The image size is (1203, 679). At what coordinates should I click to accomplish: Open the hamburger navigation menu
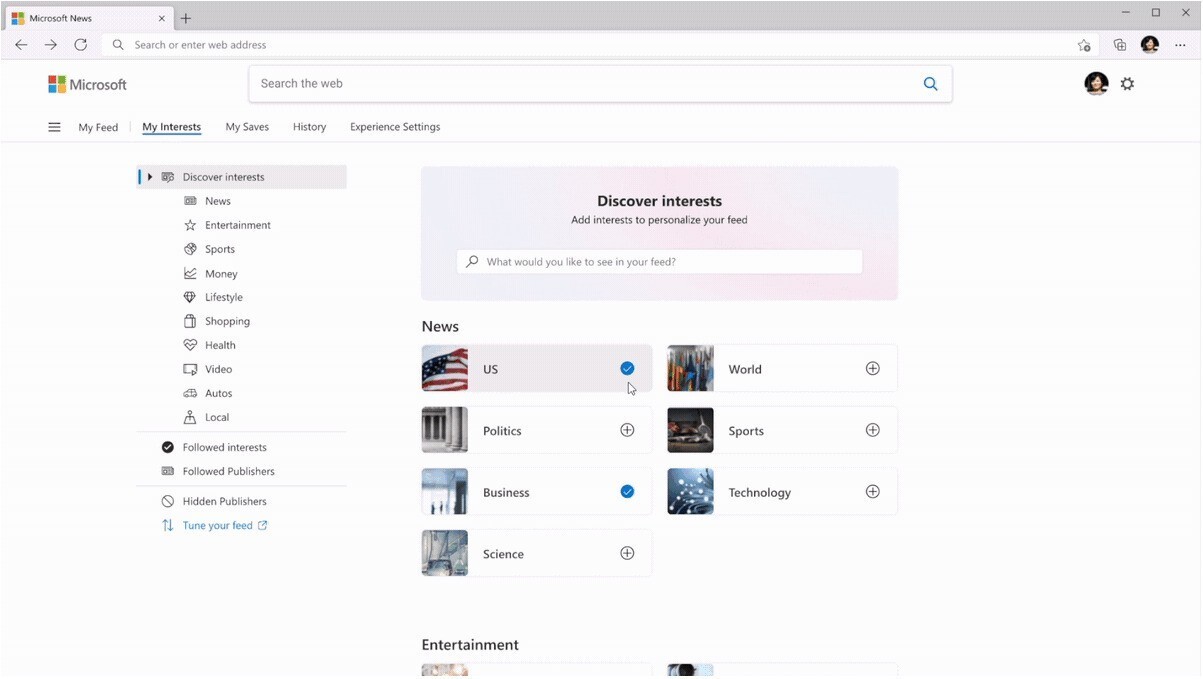[54, 127]
